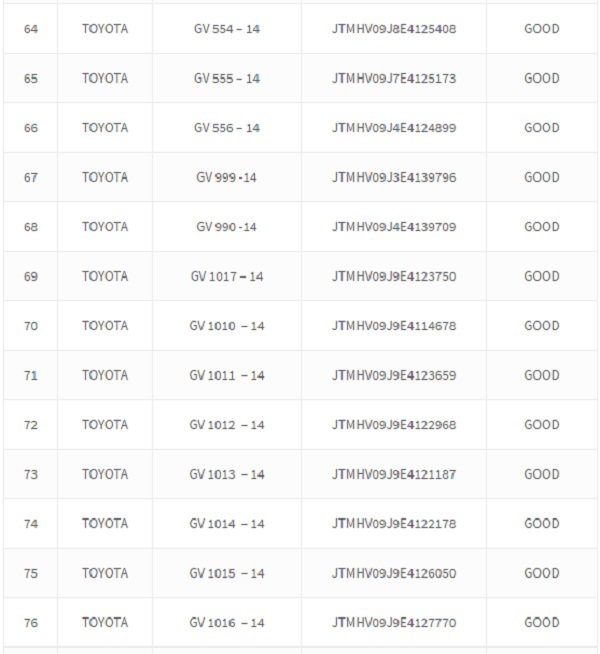Select the row number 71 cell
This screenshot has width=600, height=654.
coord(30,375)
